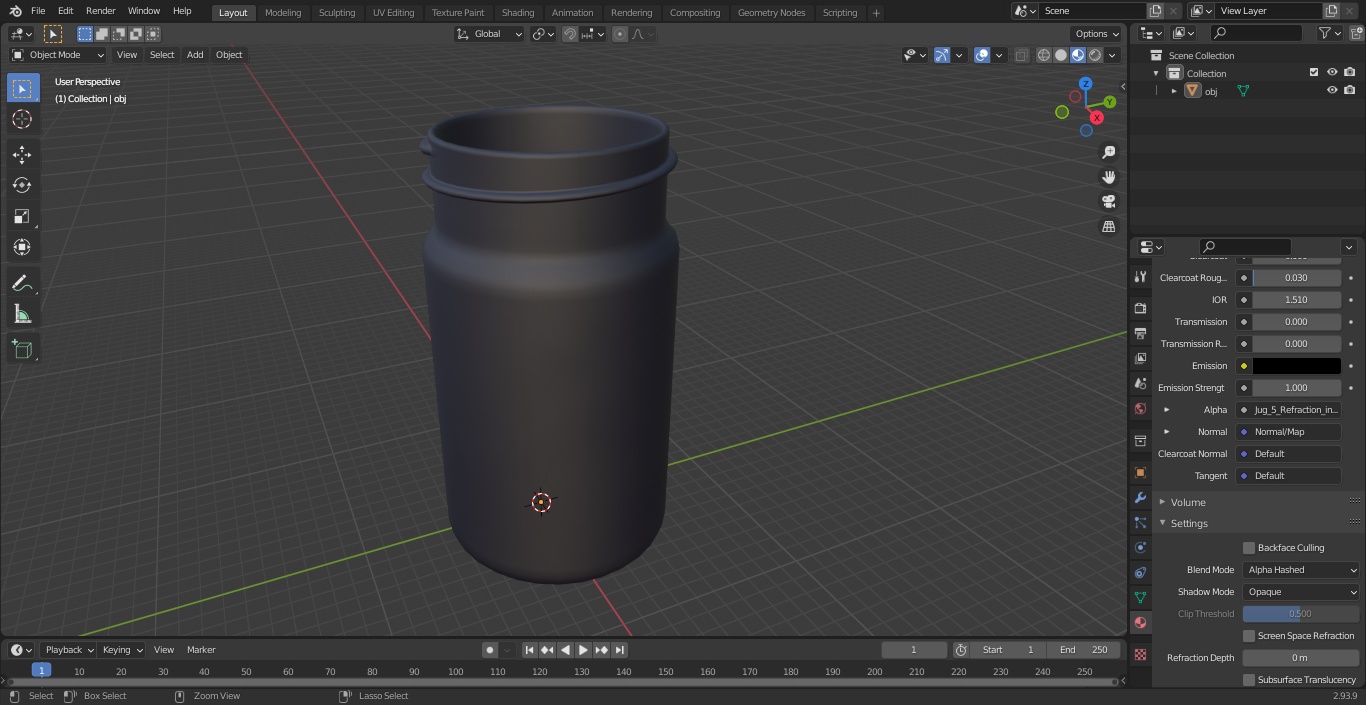Hide obj in viewport via eye icon
The height and width of the screenshot is (705, 1366).
point(1332,90)
